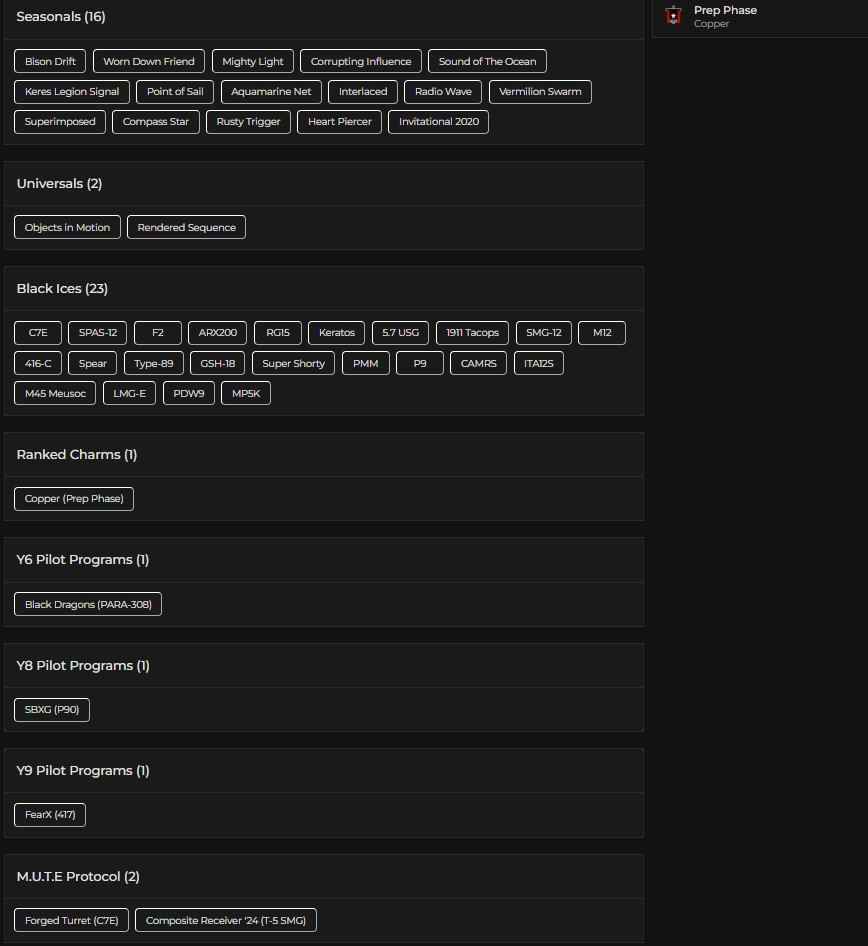Select the Worn Down Friend charm

pos(148,61)
